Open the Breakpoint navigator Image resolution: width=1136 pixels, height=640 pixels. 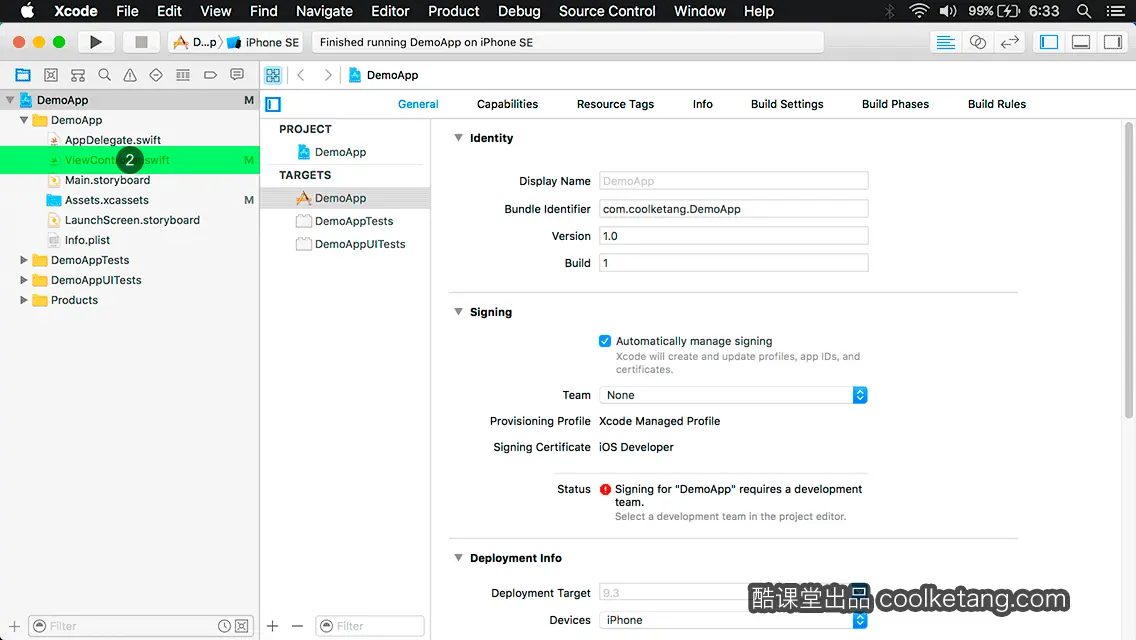point(210,75)
